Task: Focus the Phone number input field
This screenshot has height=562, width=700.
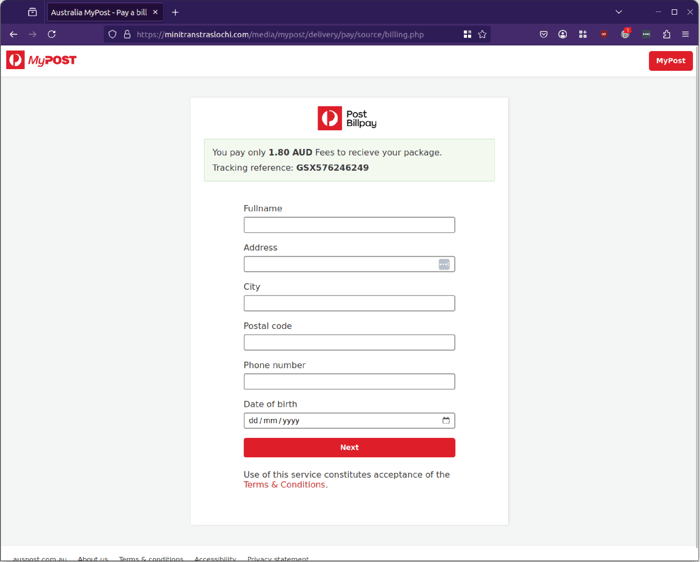Action: click(349, 382)
